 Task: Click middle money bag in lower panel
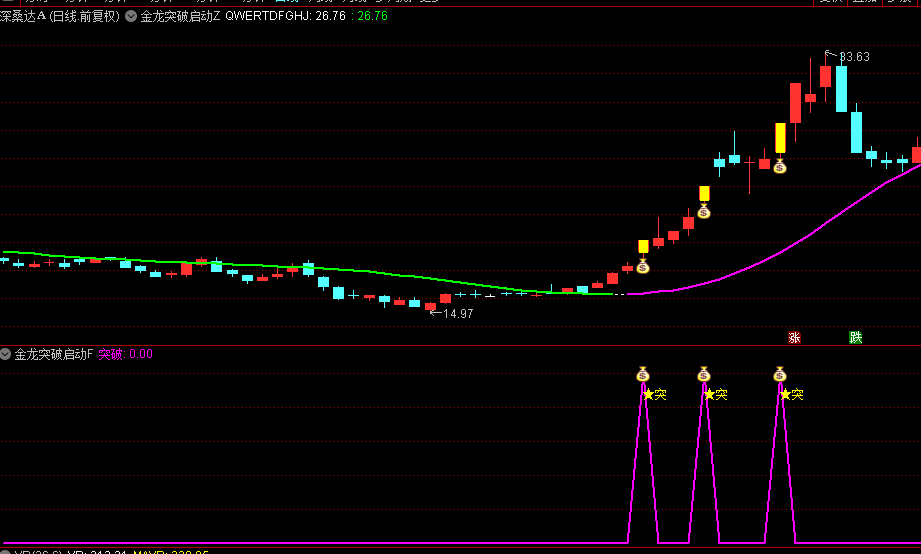coord(704,374)
